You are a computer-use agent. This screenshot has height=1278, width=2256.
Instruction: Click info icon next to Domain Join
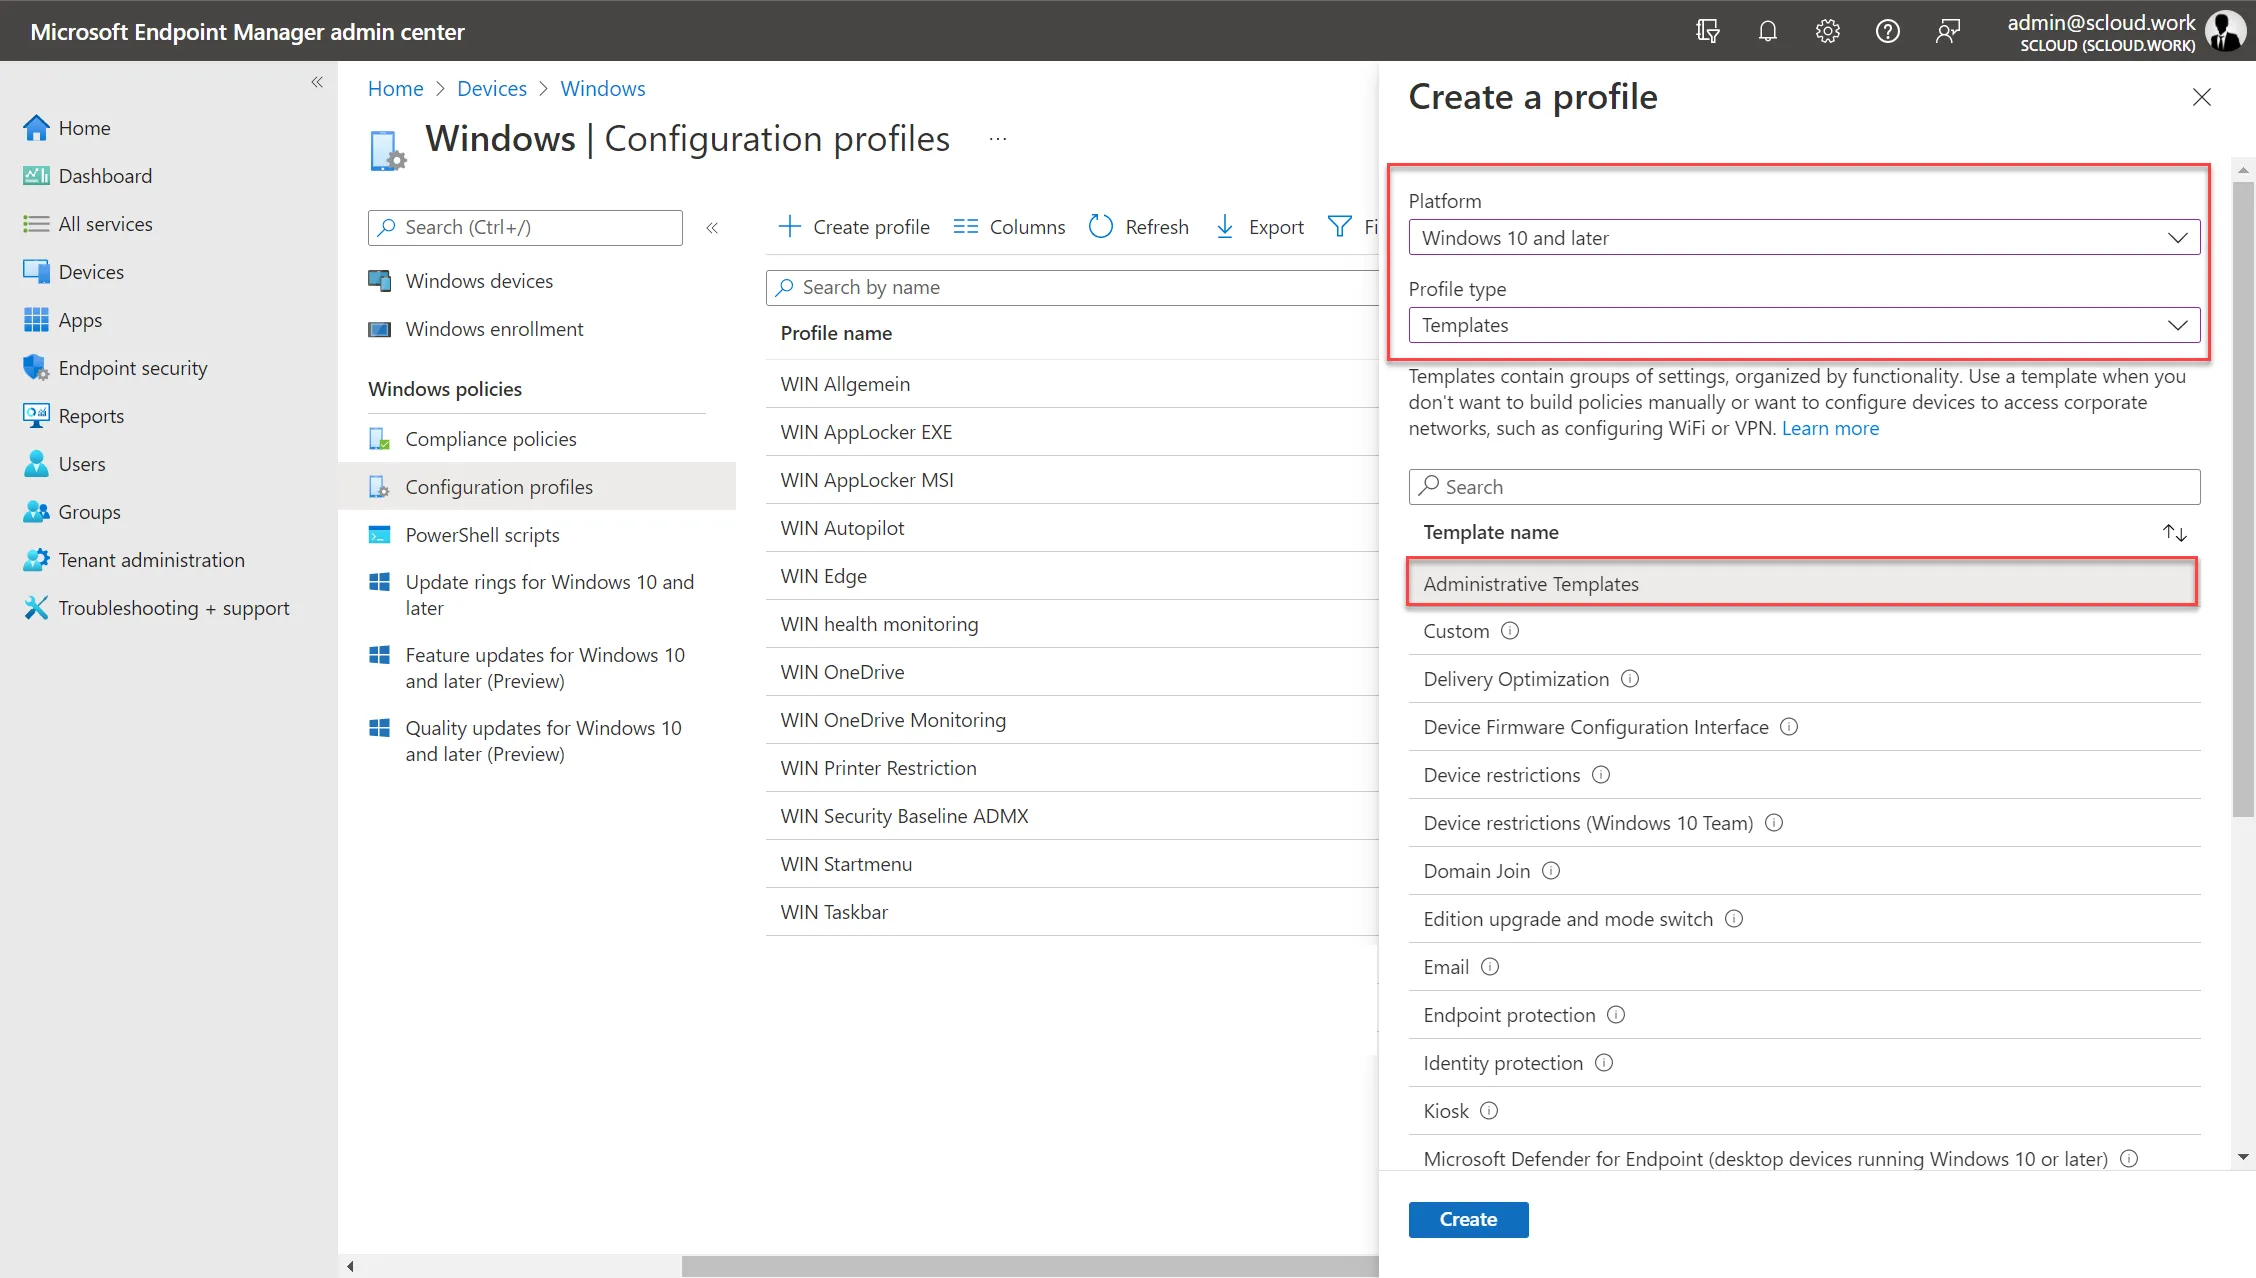[1551, 871]
